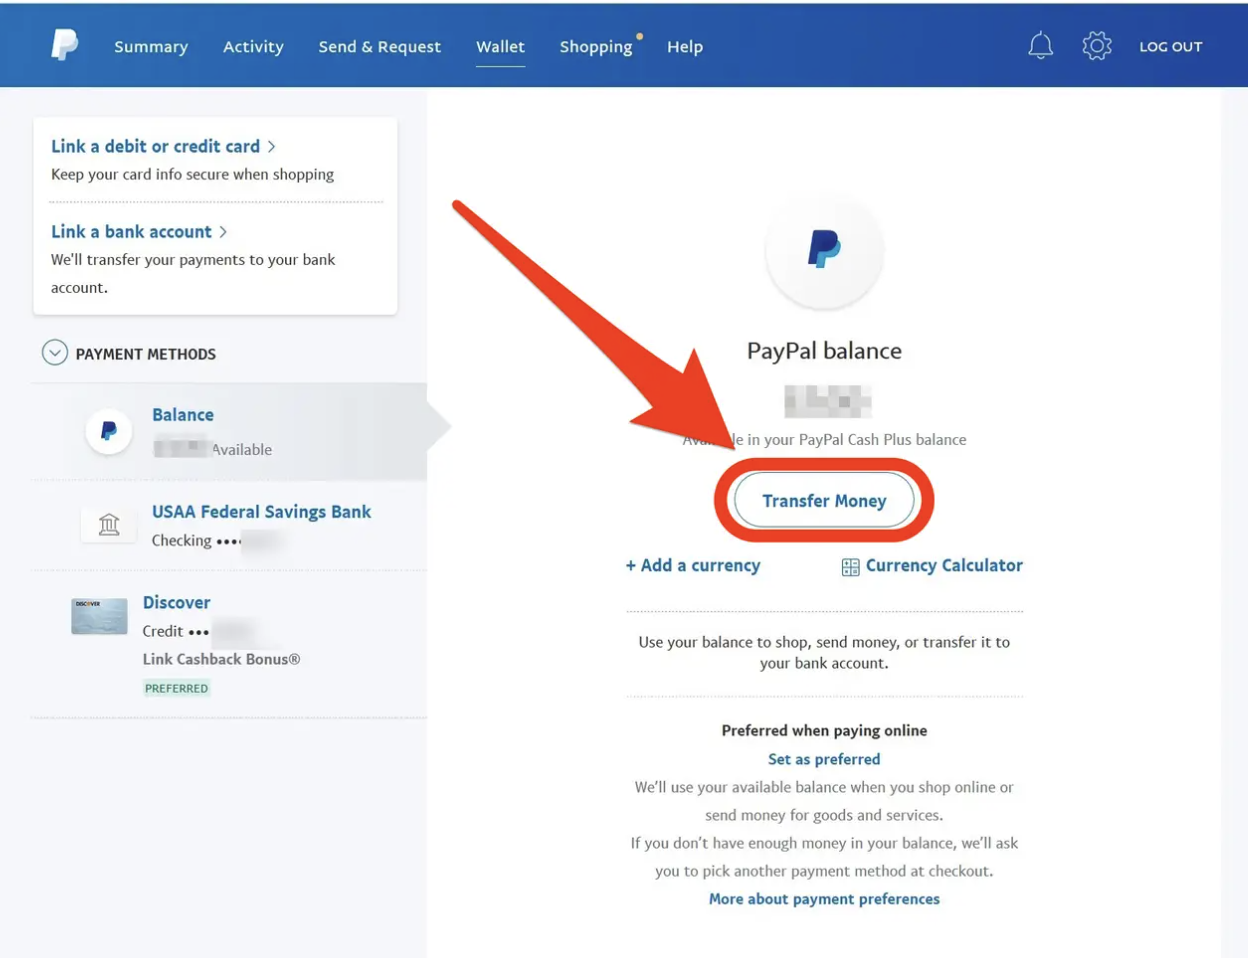Open the Activity tab

pos(253,47)
